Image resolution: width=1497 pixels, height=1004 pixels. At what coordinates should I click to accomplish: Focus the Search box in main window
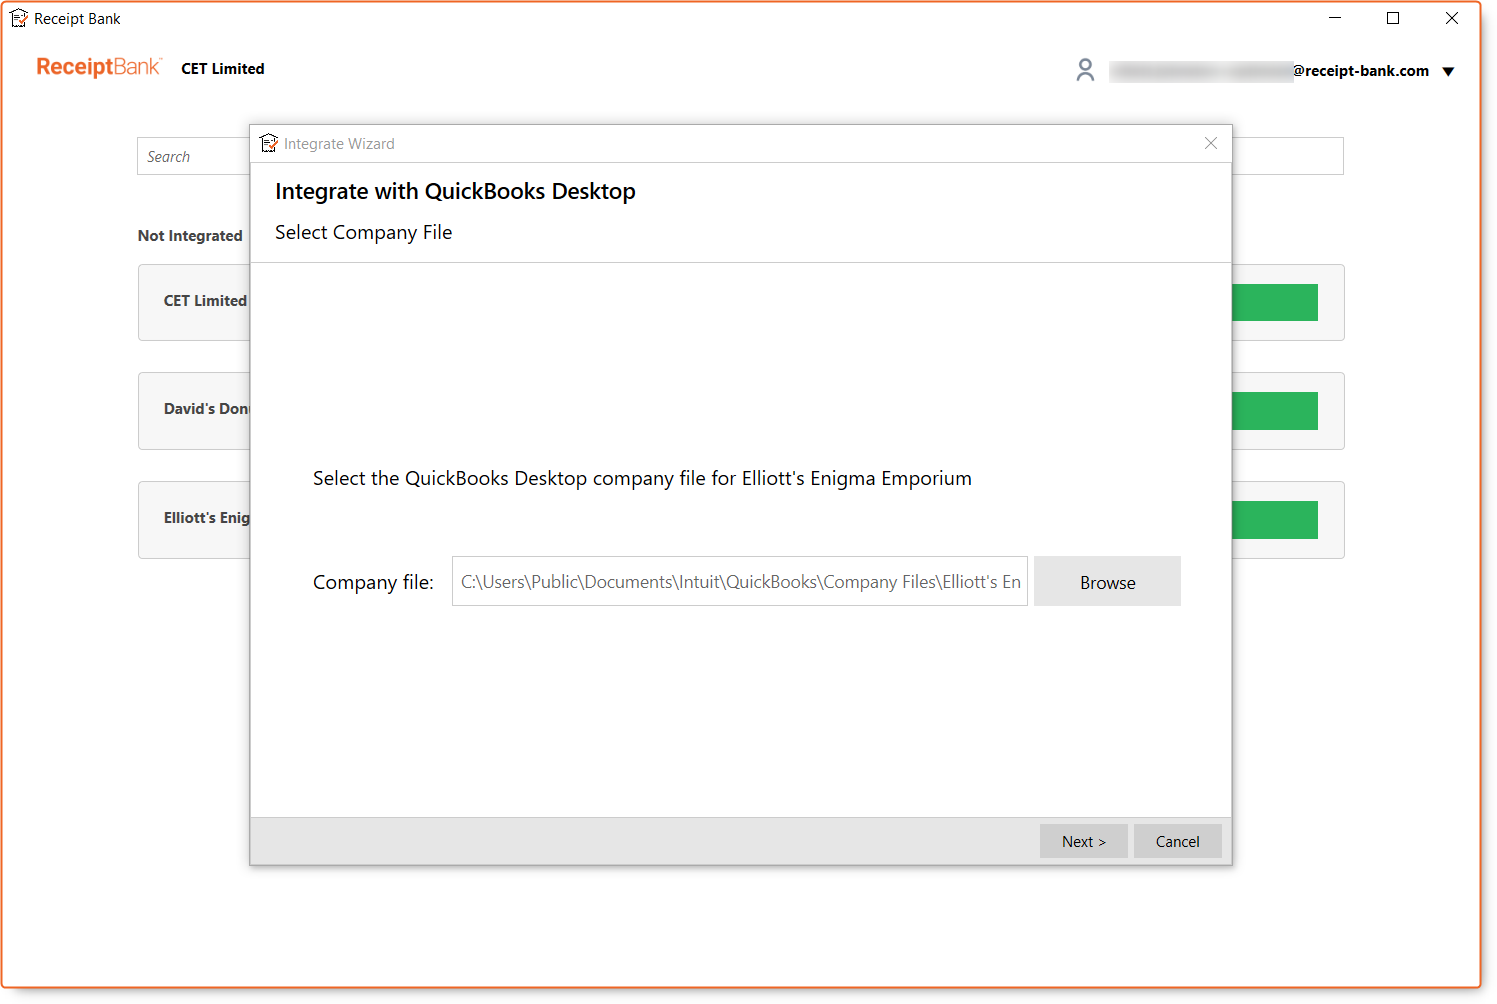coord(193,156)
